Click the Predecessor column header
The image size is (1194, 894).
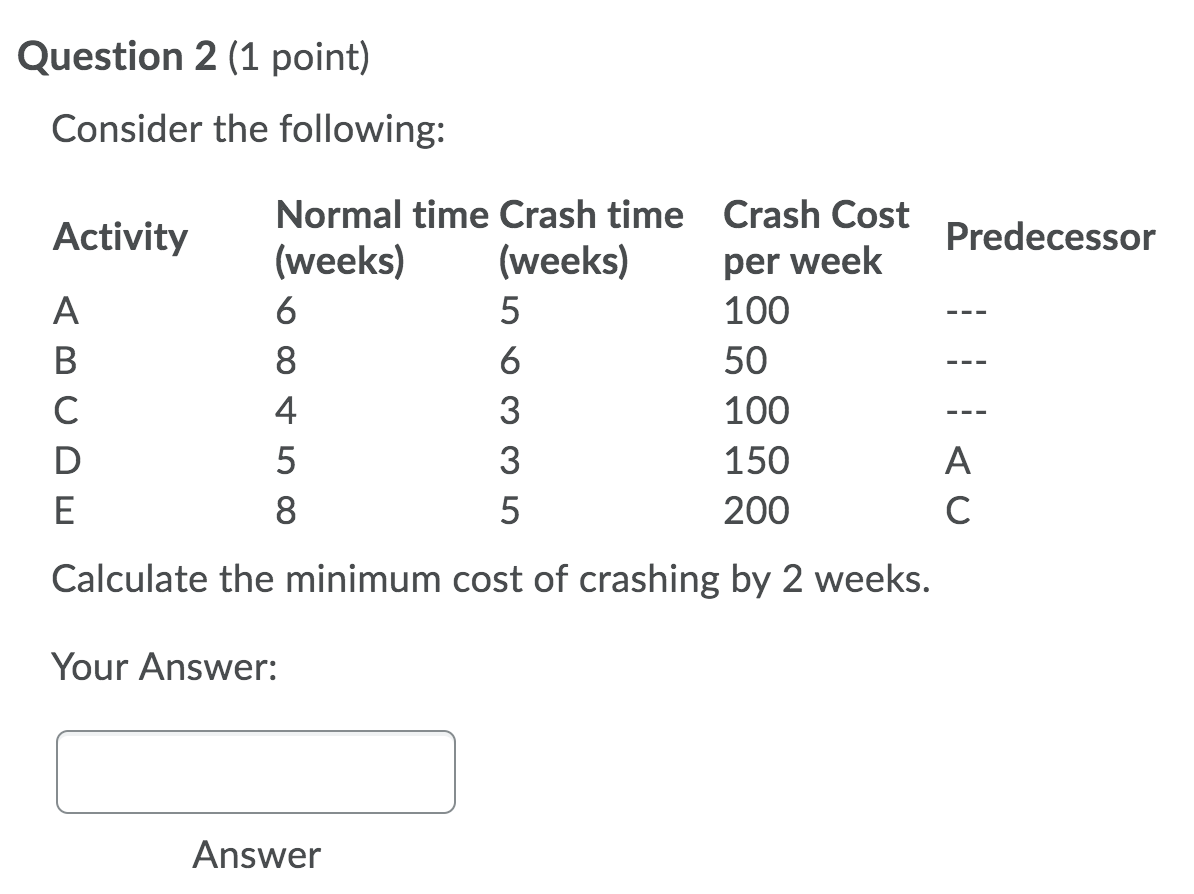click(x=1049, y=238)
